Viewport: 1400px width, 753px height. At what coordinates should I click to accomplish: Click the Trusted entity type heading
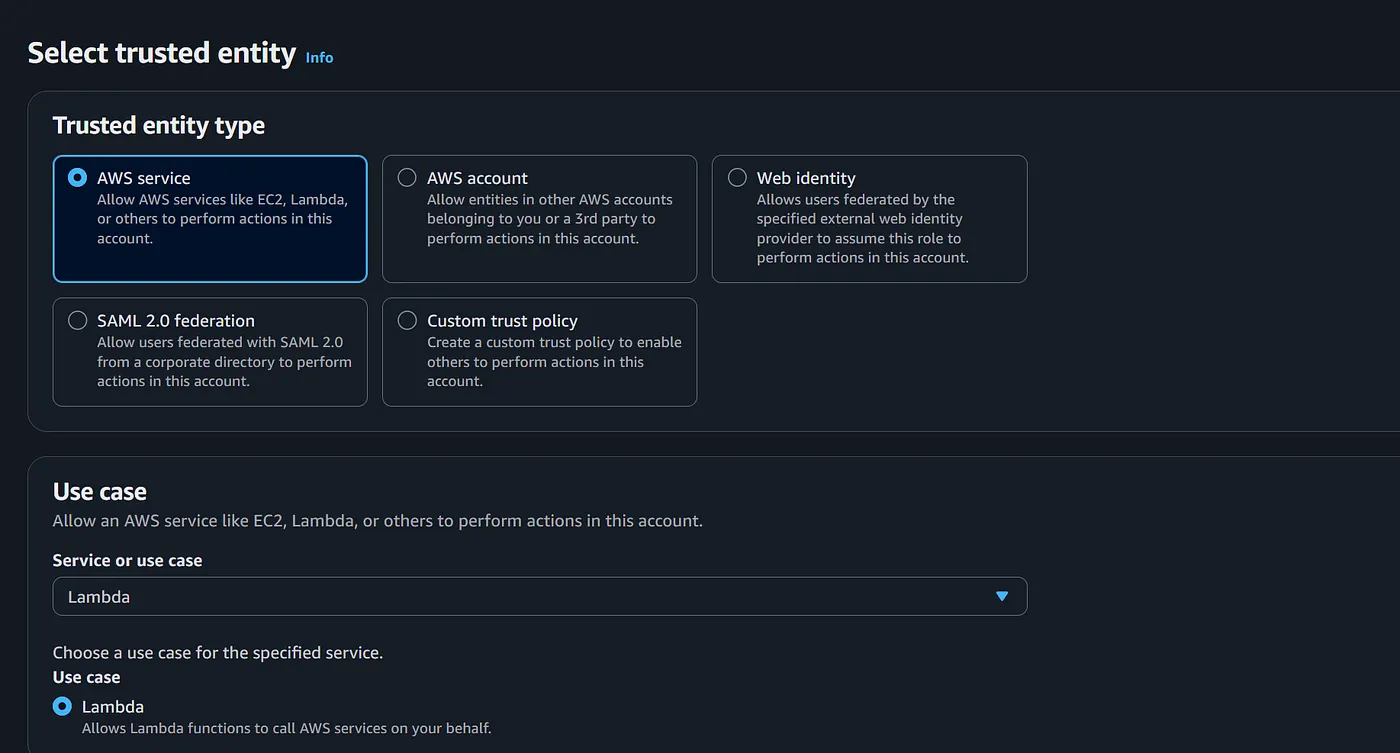coord(159,125)
